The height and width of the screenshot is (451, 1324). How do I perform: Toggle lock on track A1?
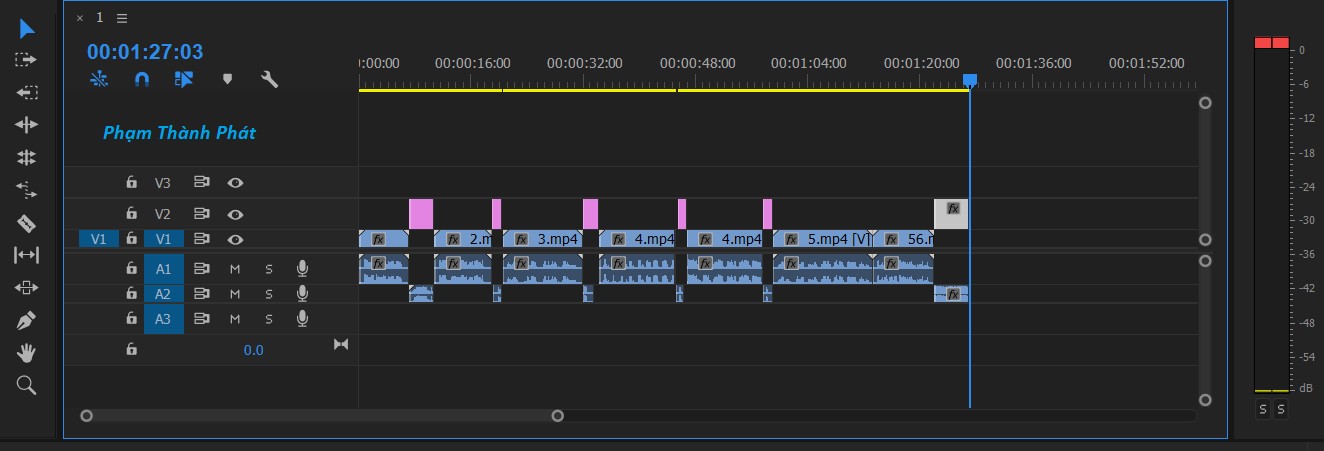click(131, 268)
